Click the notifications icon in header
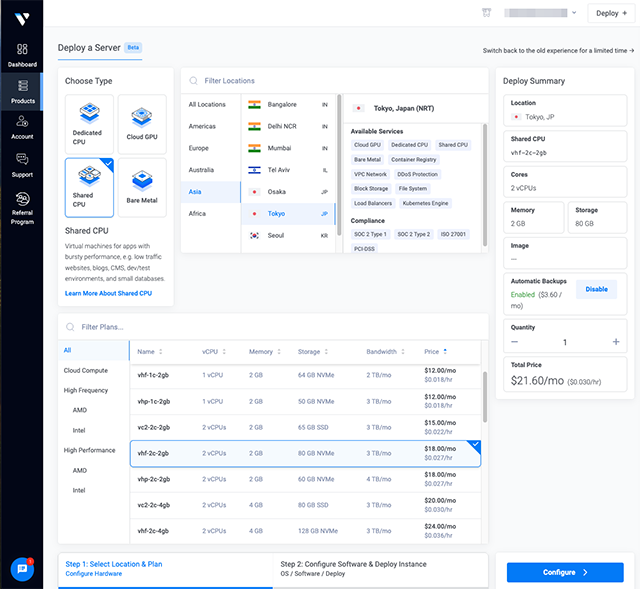 point(486,13)
